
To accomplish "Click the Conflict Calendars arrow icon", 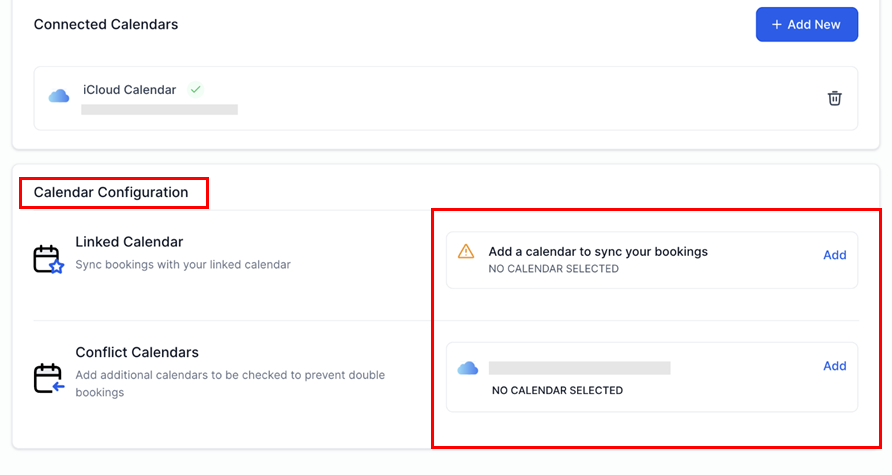I will [x=48, y=379].
